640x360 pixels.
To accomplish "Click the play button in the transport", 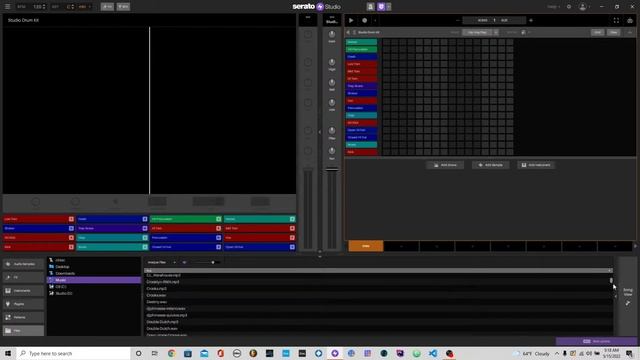I will [x=351, y=20].
